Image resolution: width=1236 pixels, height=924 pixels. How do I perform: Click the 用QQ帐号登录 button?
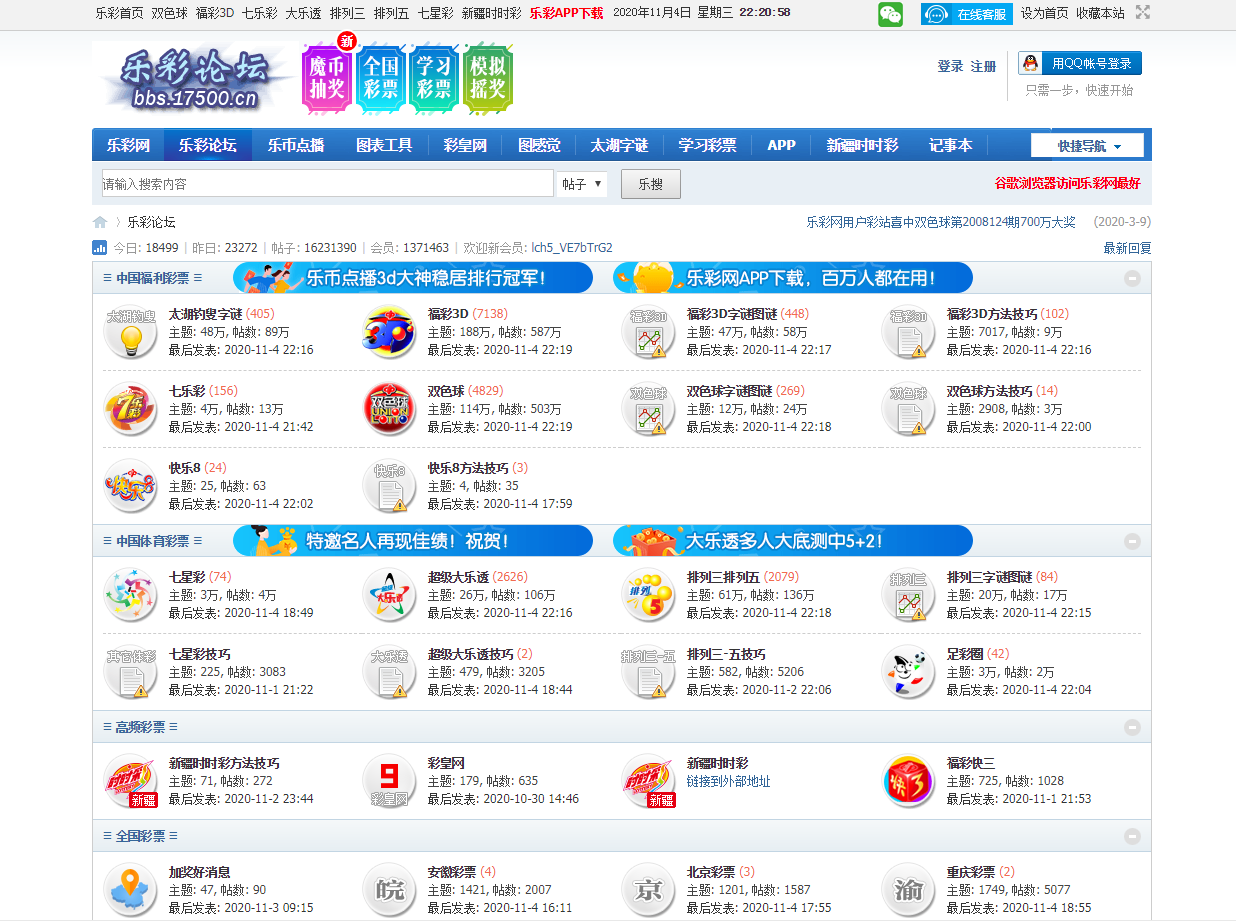click(x=1080, y=63)
